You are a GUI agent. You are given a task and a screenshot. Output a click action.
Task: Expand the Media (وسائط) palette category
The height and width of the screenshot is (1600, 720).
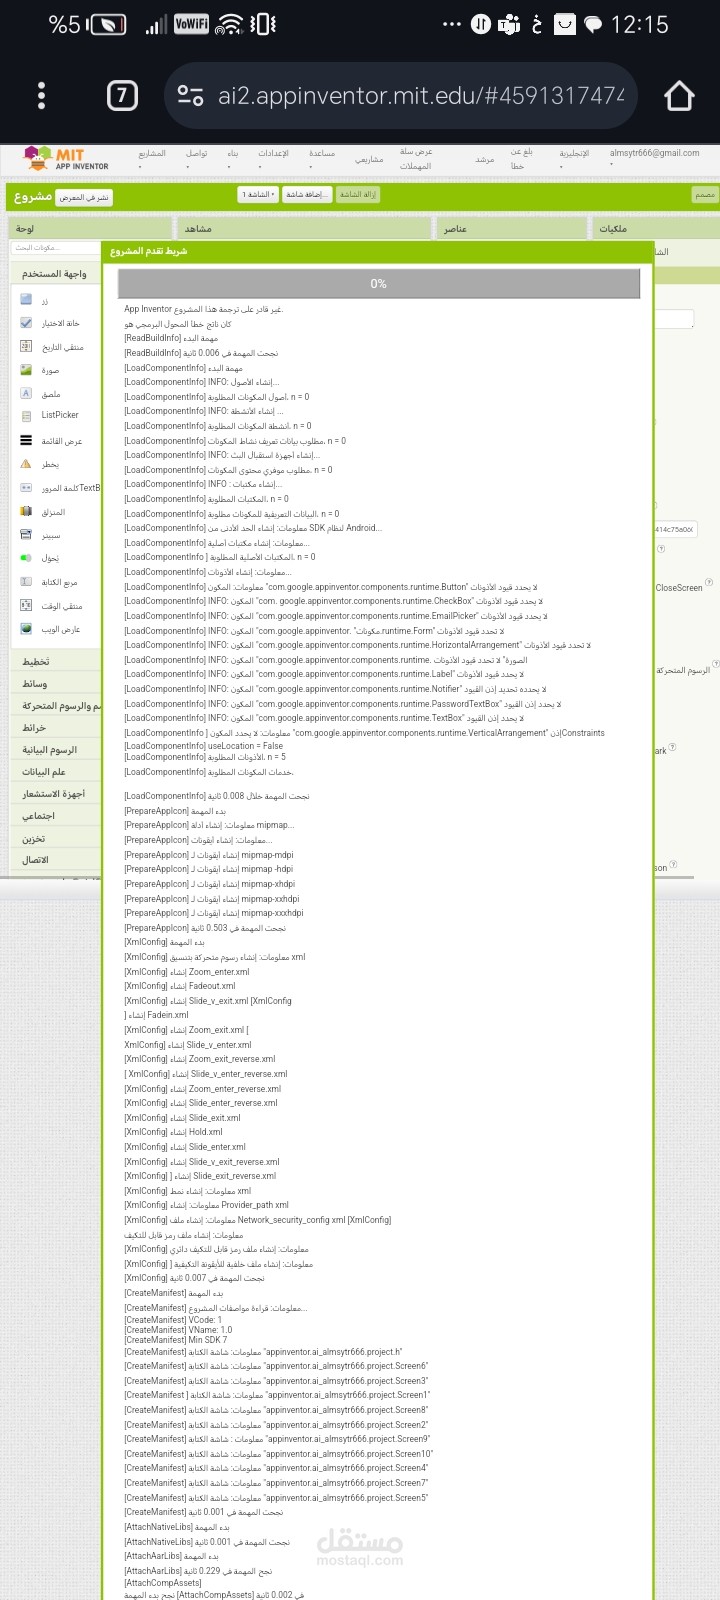point(55,684)
